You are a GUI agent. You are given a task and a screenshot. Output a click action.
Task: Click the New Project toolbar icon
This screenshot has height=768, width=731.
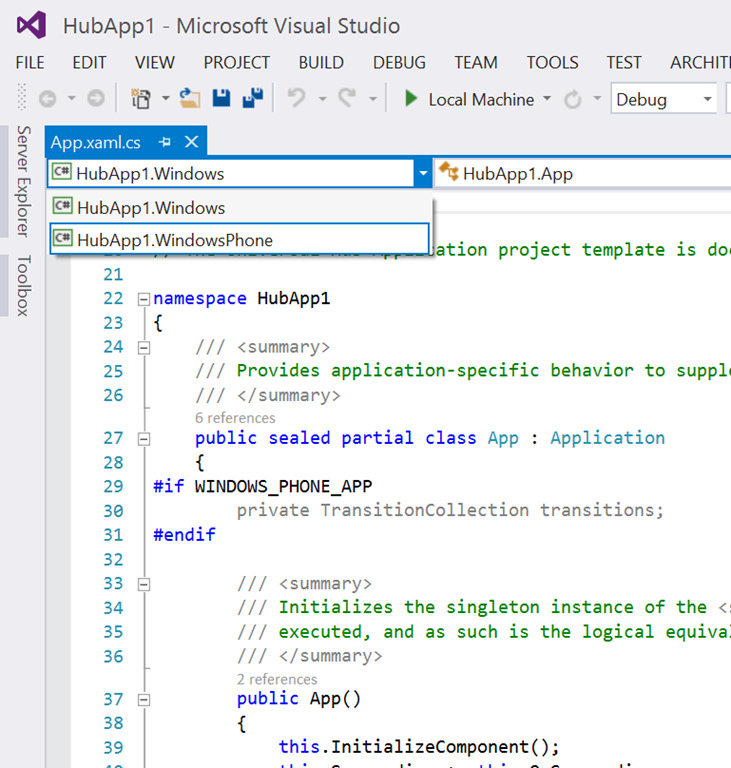(141, 98)
